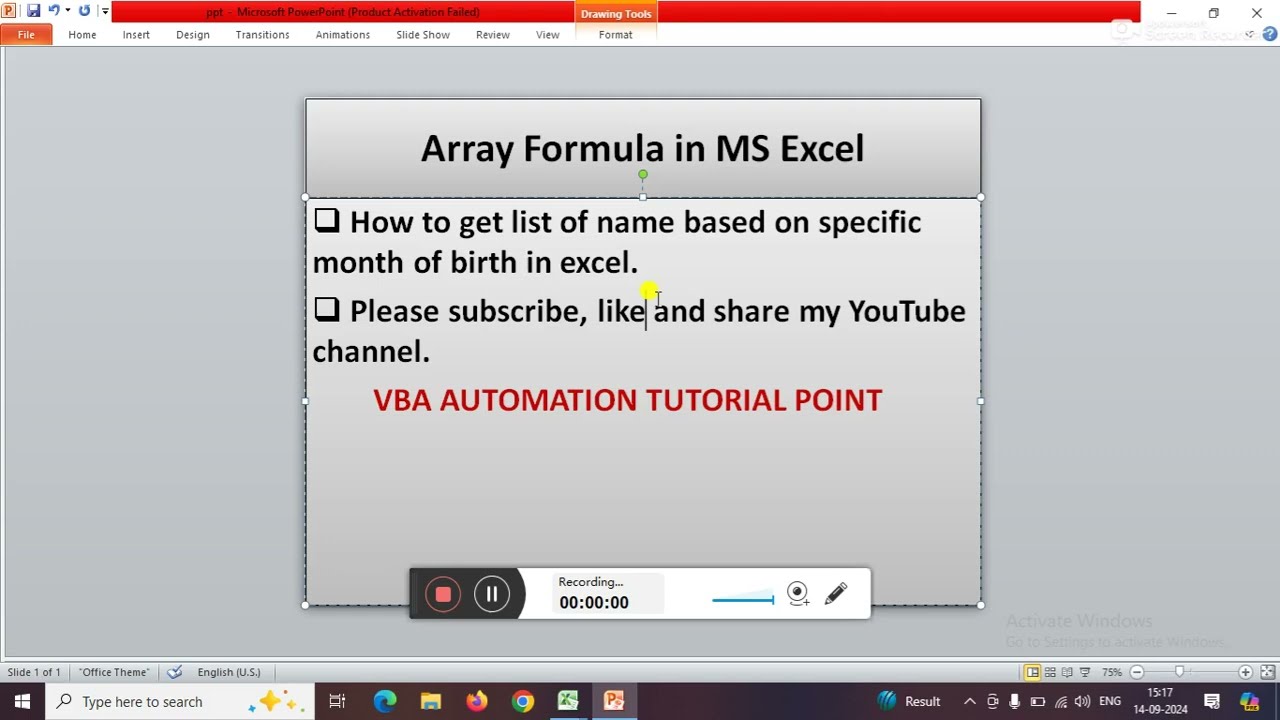Click the 'Type here to search' box

coord(180,701)
